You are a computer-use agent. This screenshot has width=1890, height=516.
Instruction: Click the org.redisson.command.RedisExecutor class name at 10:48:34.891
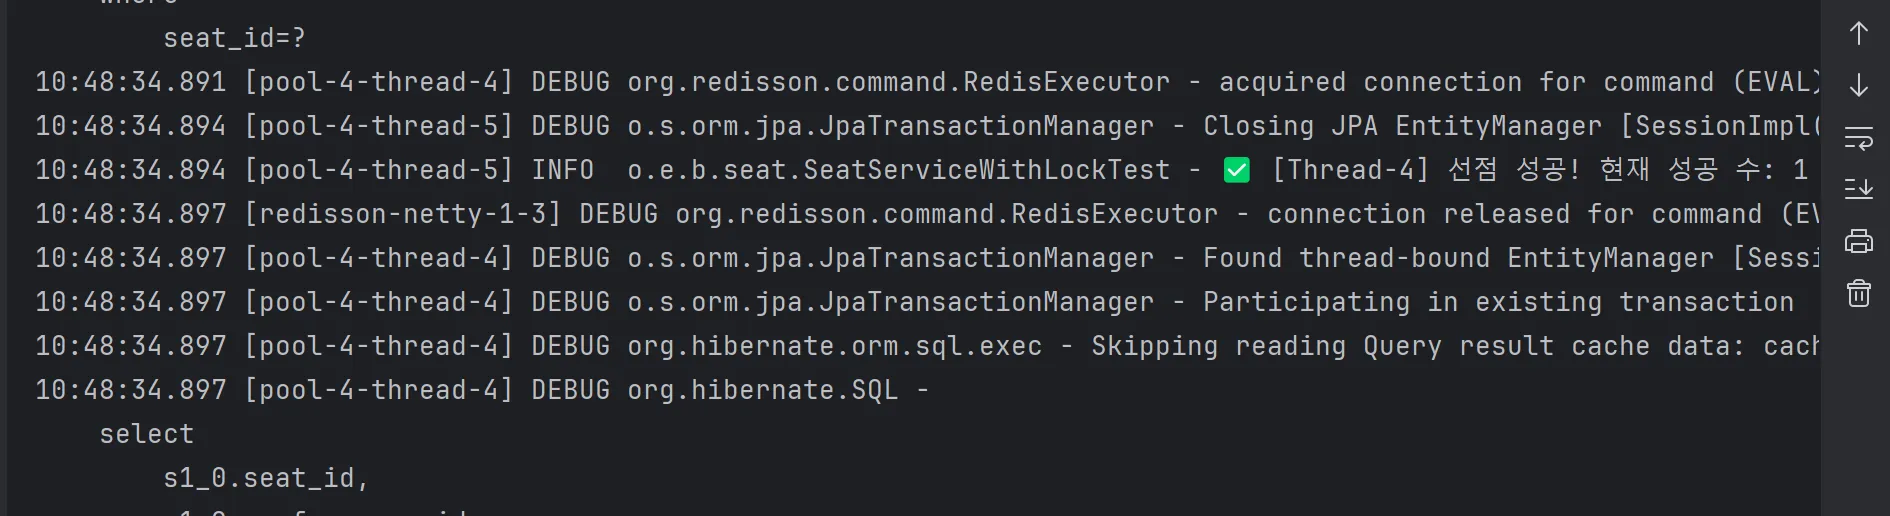[x=898, y=82]
